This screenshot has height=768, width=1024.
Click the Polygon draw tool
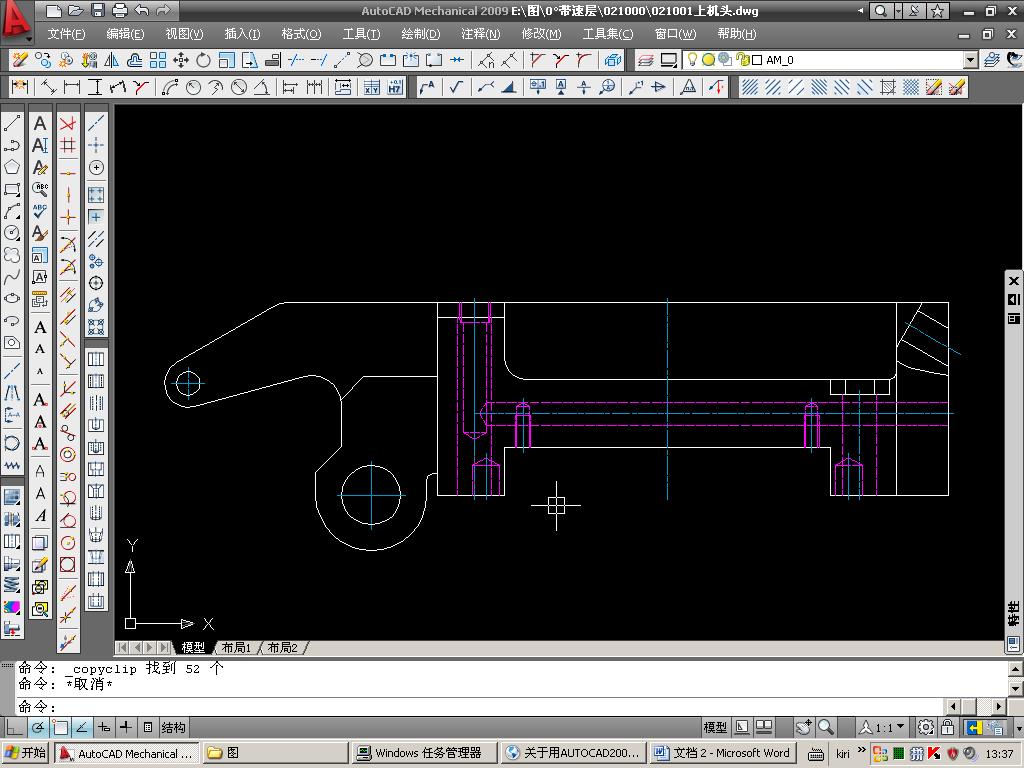tap(12, 167)
